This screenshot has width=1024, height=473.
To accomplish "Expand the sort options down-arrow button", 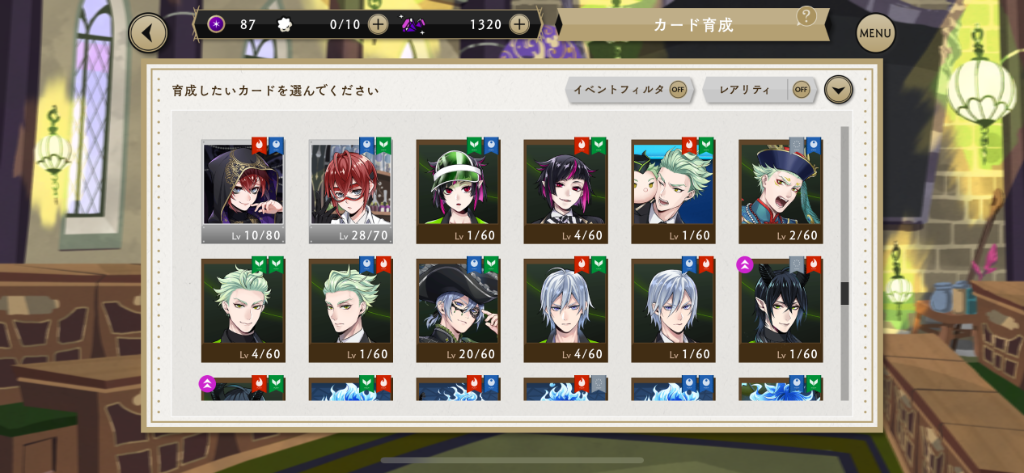I will click(839, 90).
